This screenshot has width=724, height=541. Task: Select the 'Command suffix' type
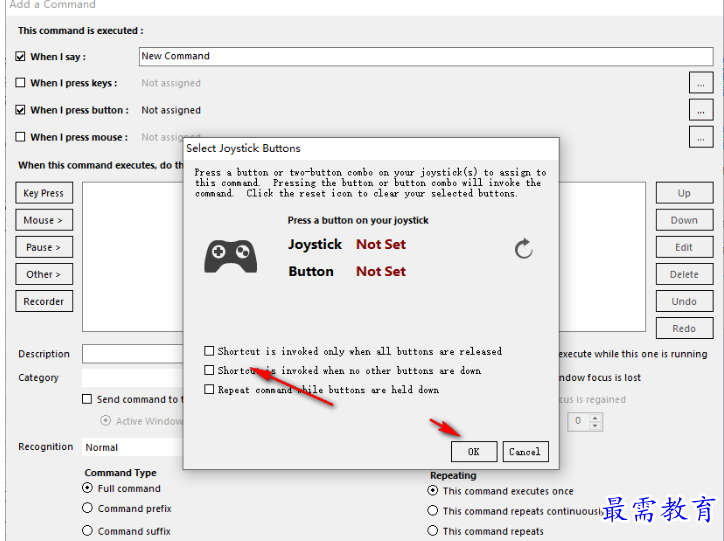[x=87, y=530]
